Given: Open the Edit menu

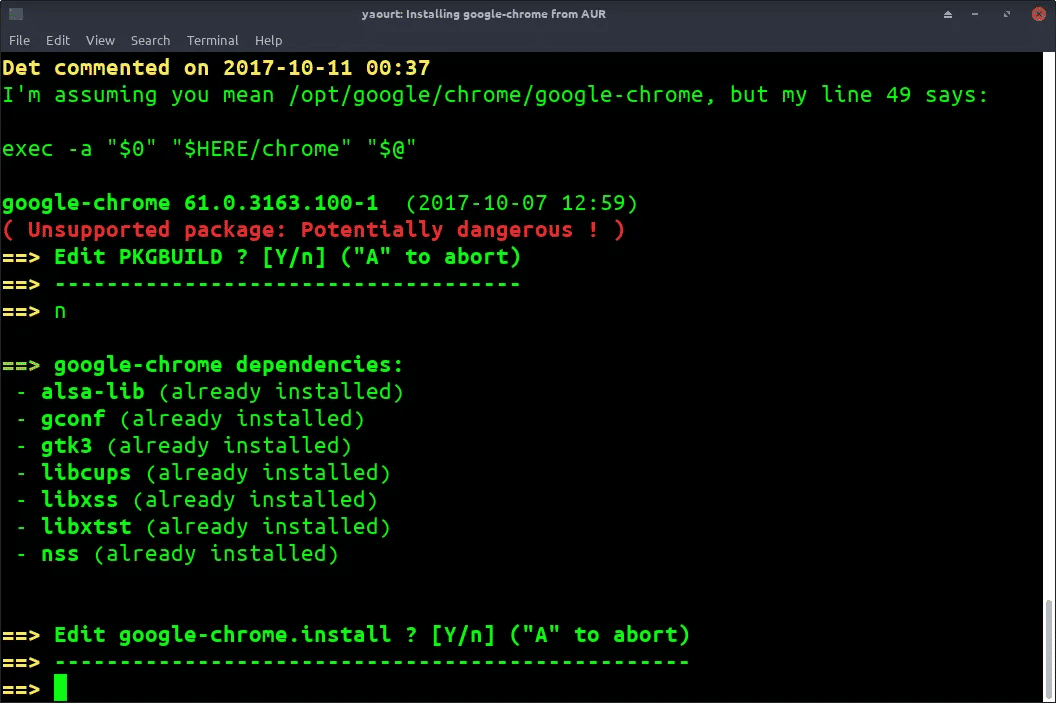Looking at the screenshot, I should [57, 40].
